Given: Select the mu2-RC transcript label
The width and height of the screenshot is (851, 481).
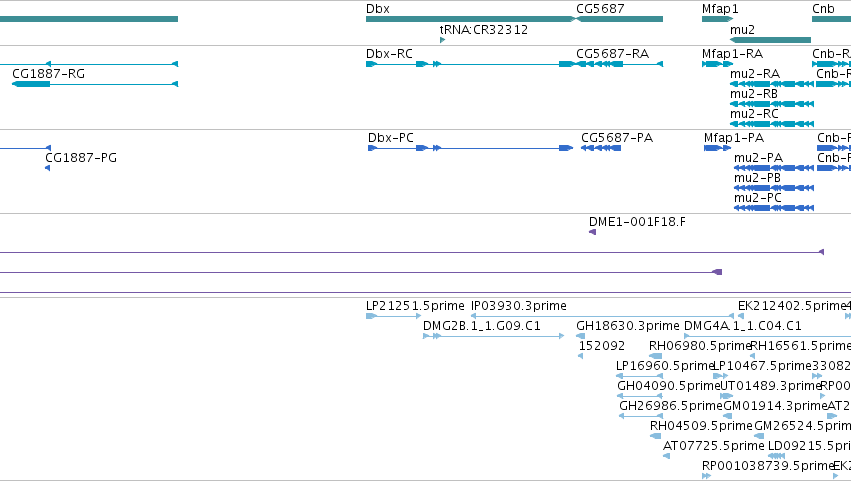Looking at the screenshot, I should (754, 114).
